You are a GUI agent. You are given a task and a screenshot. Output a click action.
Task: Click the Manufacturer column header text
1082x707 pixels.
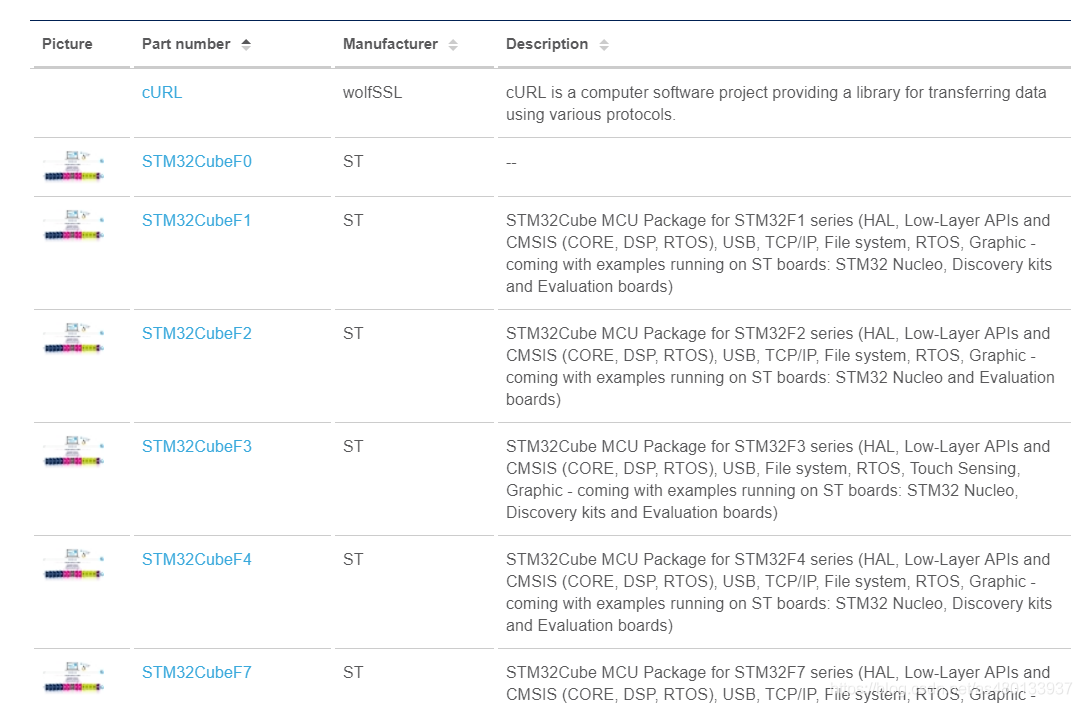click(390, 44)
